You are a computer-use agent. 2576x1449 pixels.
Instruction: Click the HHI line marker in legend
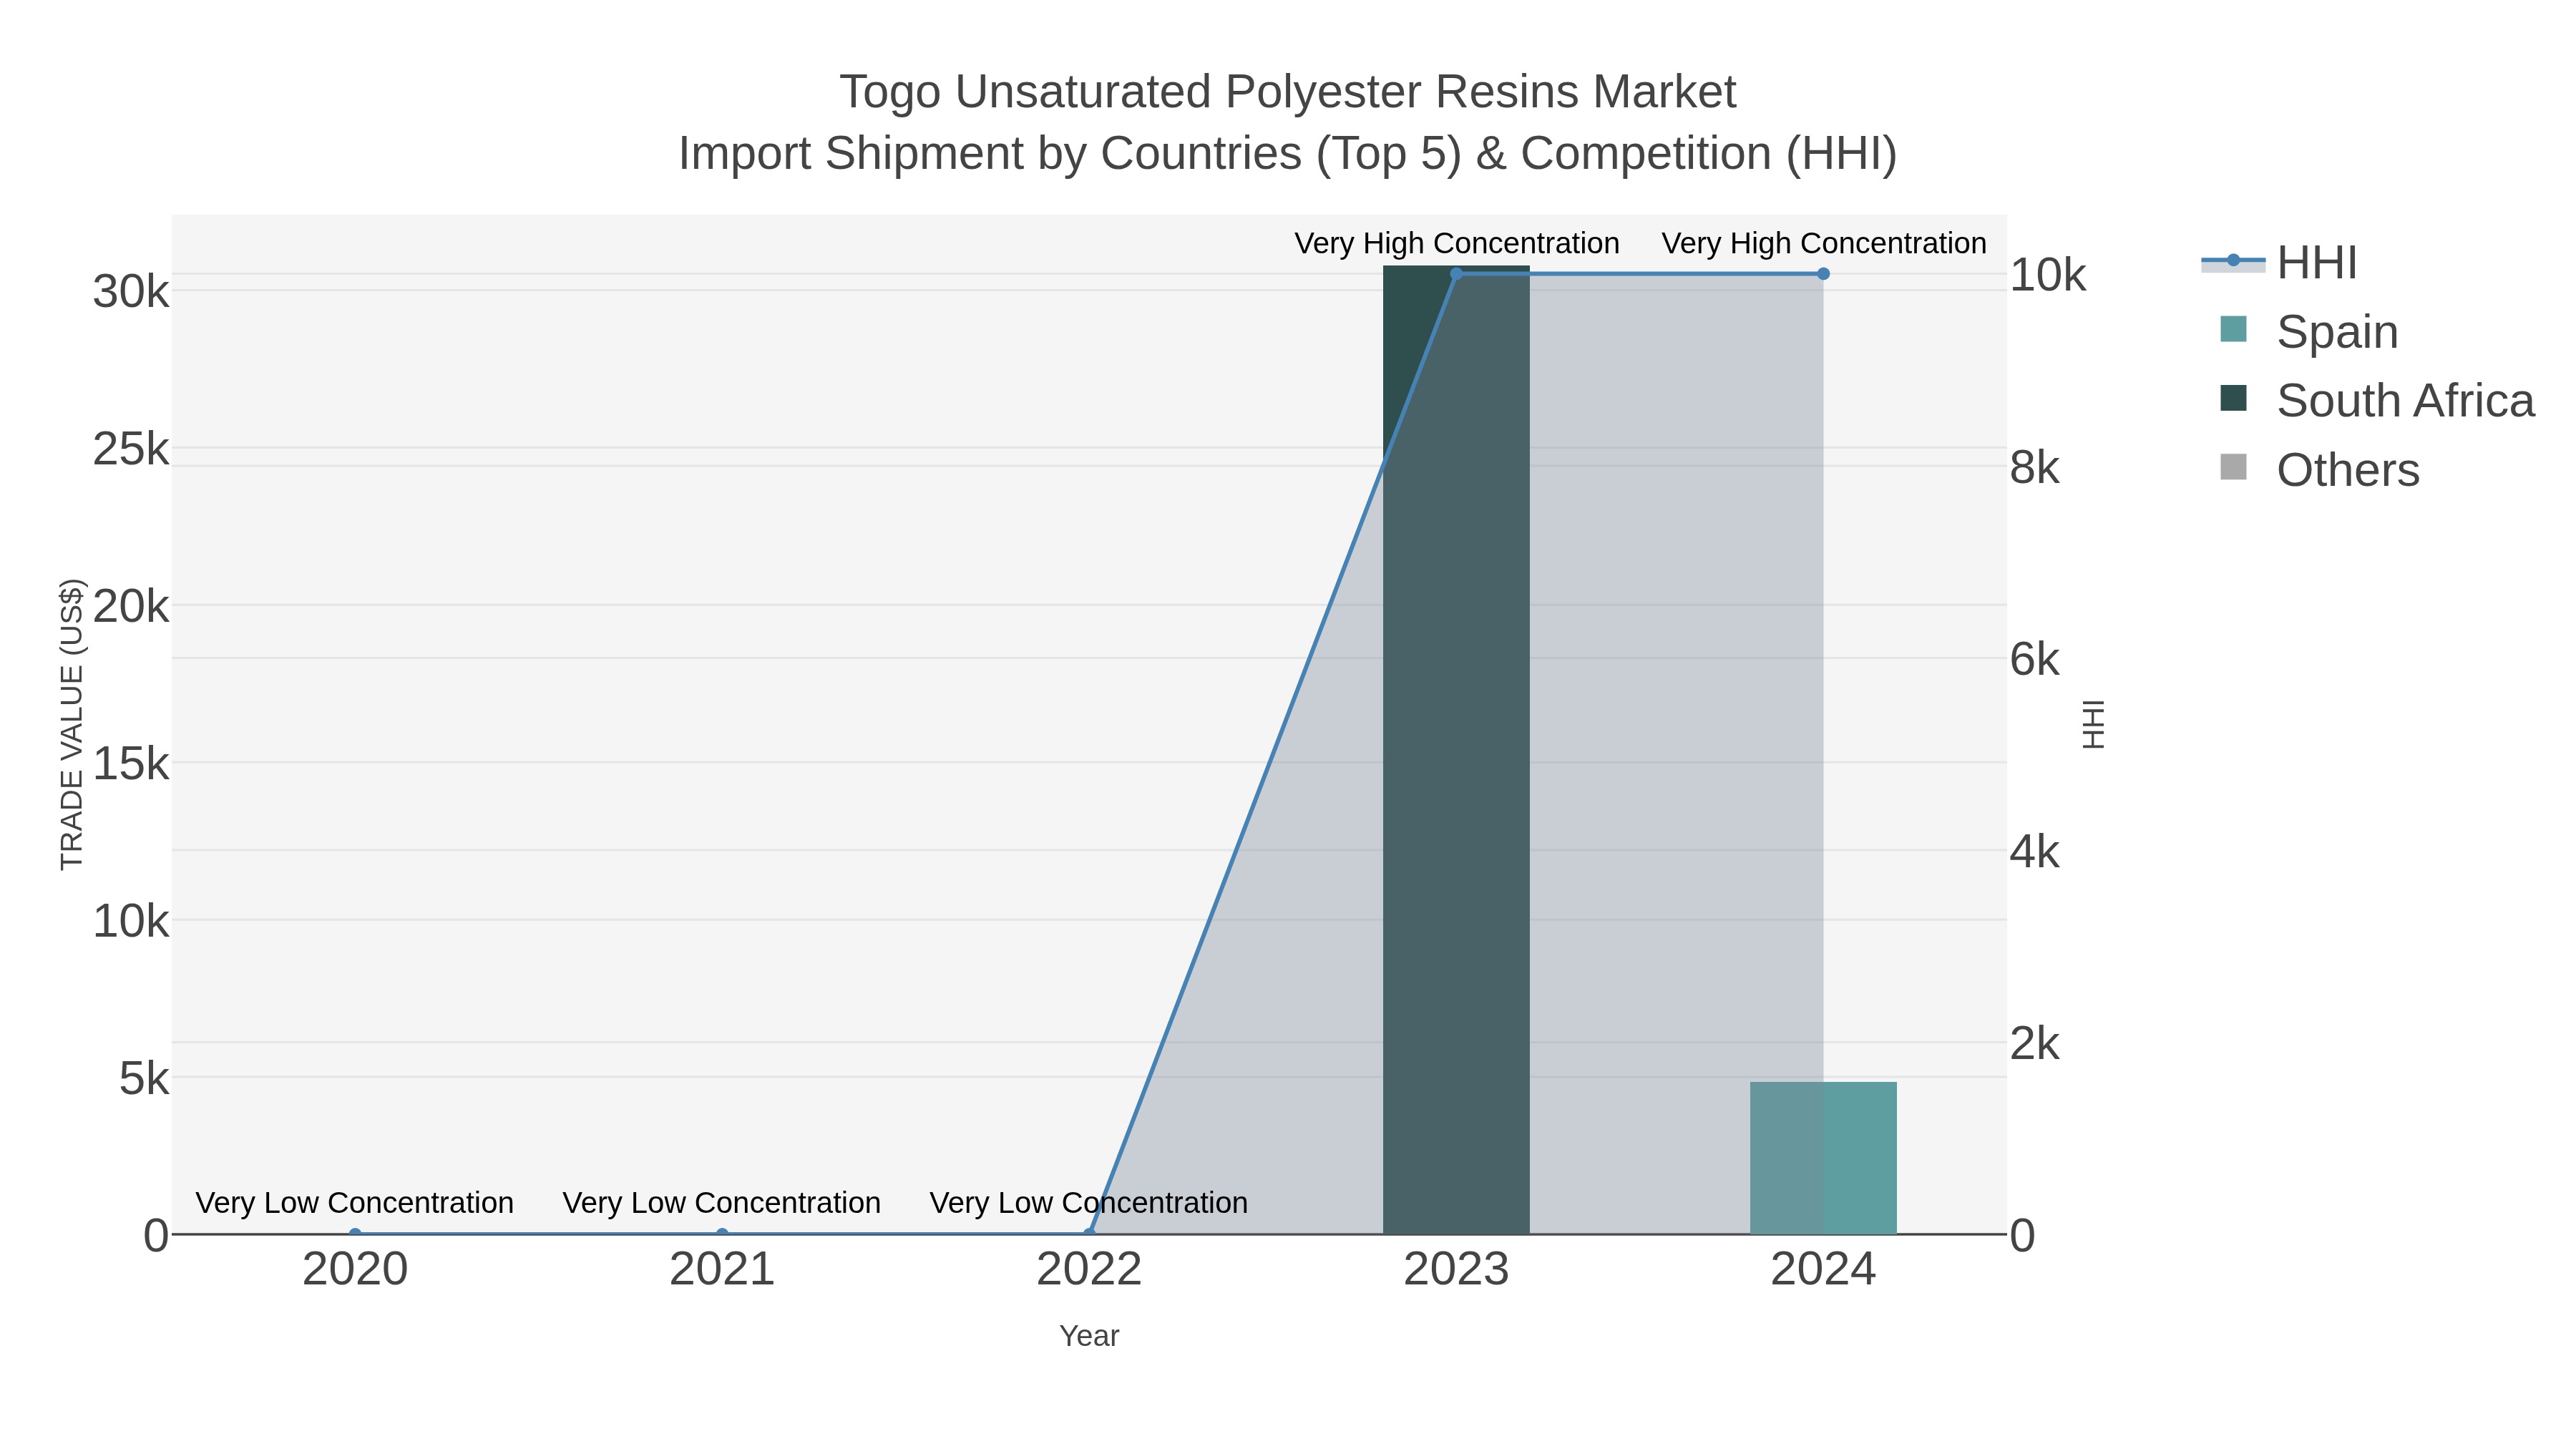(x=2233, y=260)
